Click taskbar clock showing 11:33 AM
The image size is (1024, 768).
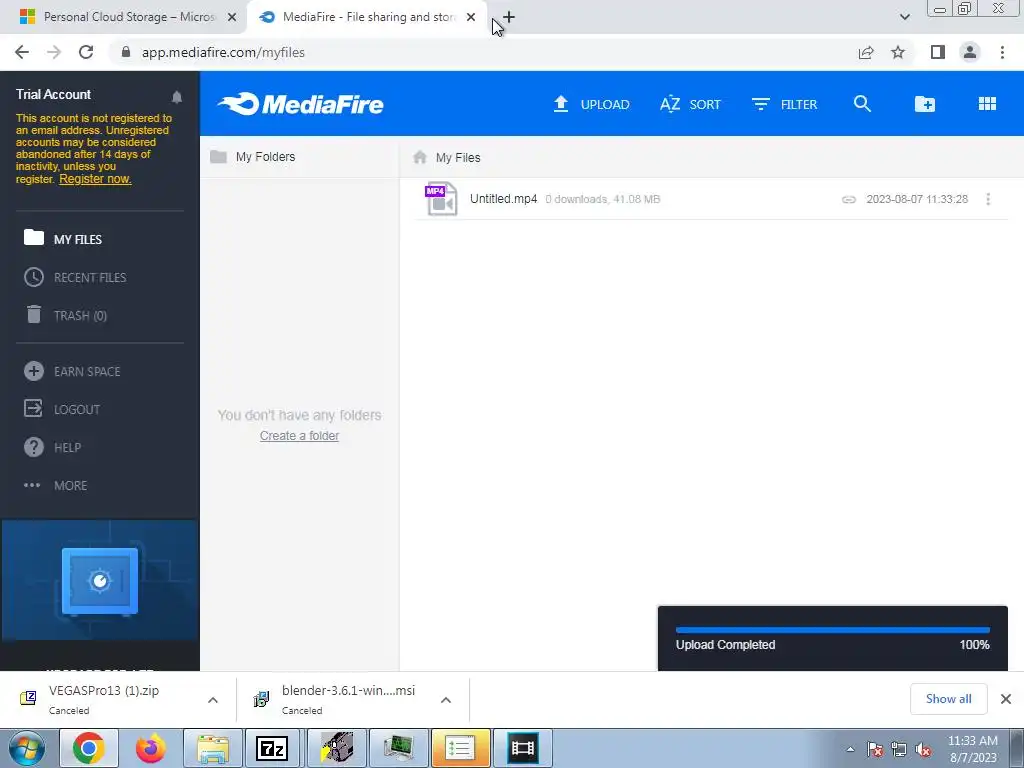coord(972,749)
